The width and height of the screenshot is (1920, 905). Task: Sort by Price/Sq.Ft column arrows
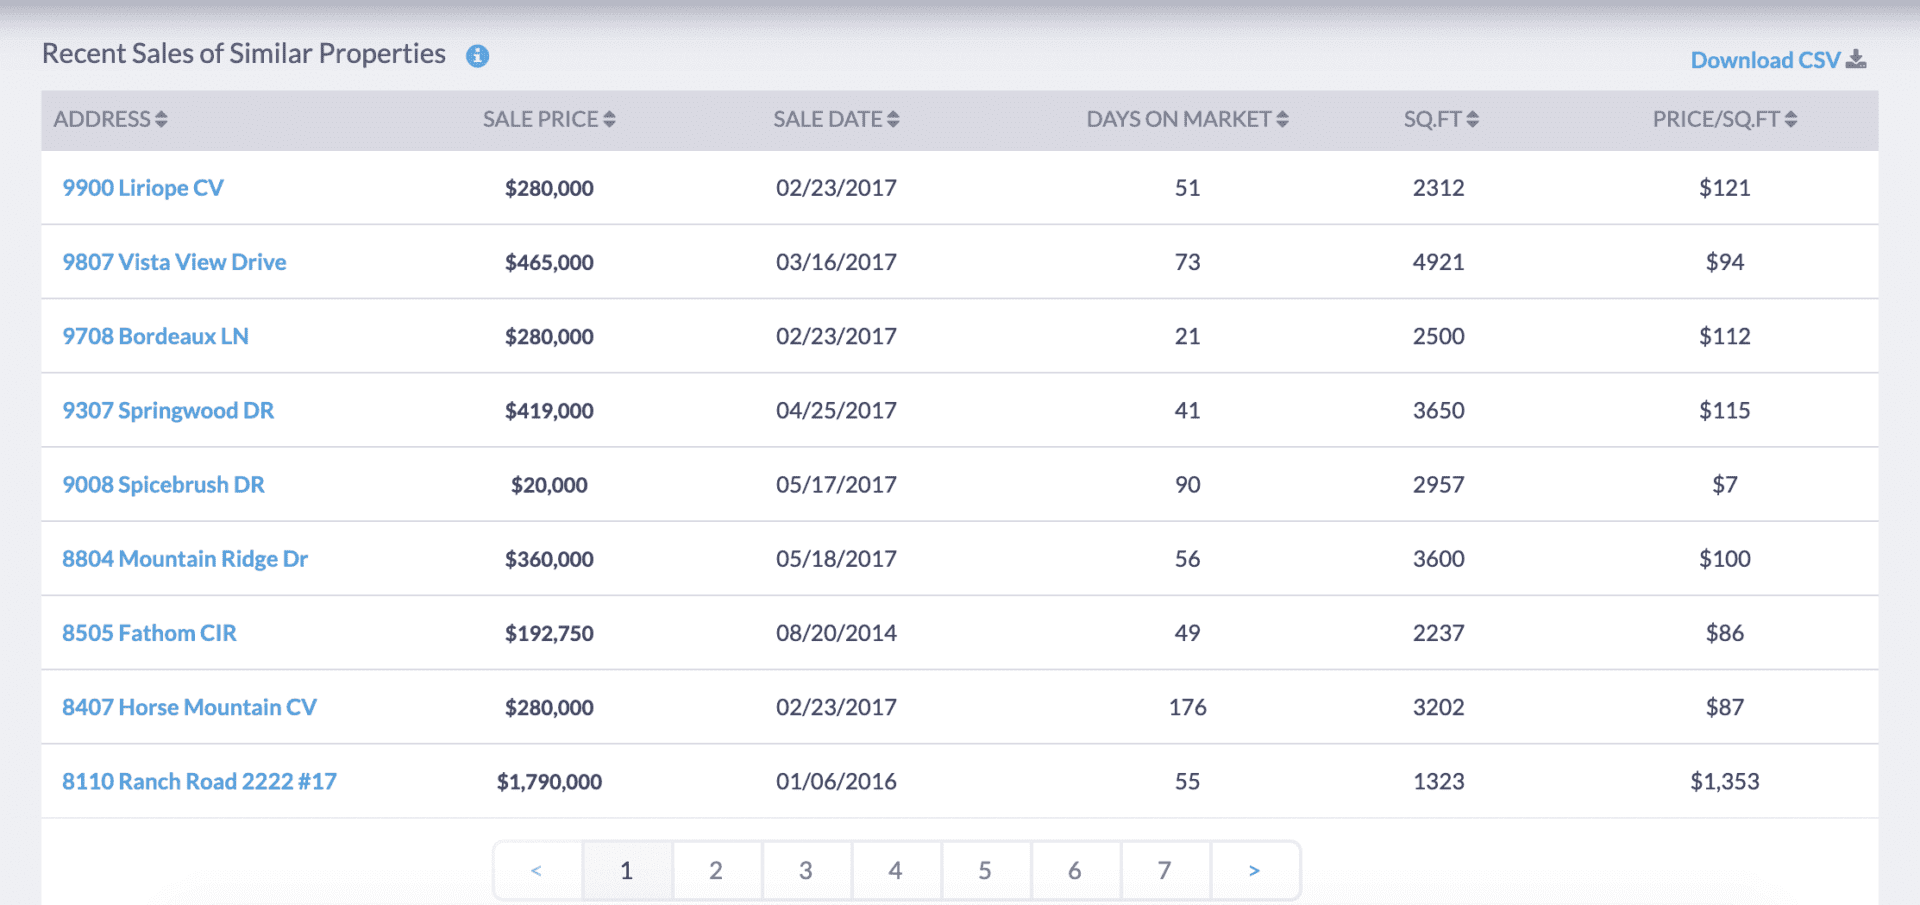coord(1791,120)
